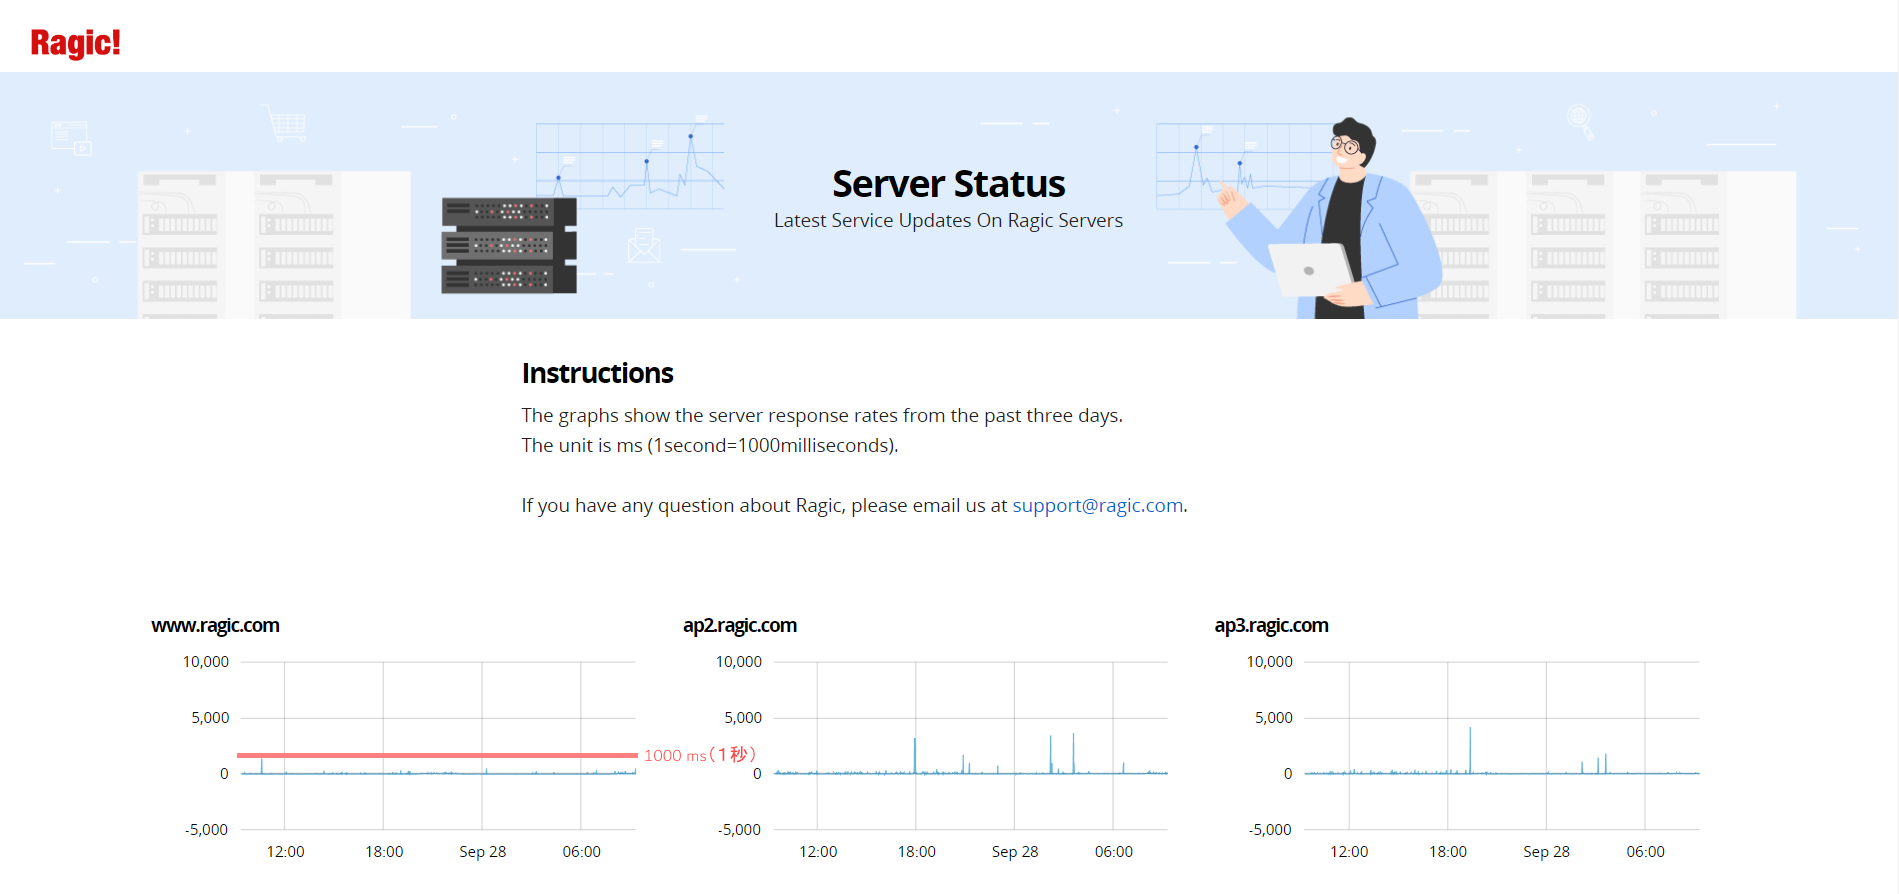Click the server rack illustration in banner
1899x894 pixels.
[509, 245]
